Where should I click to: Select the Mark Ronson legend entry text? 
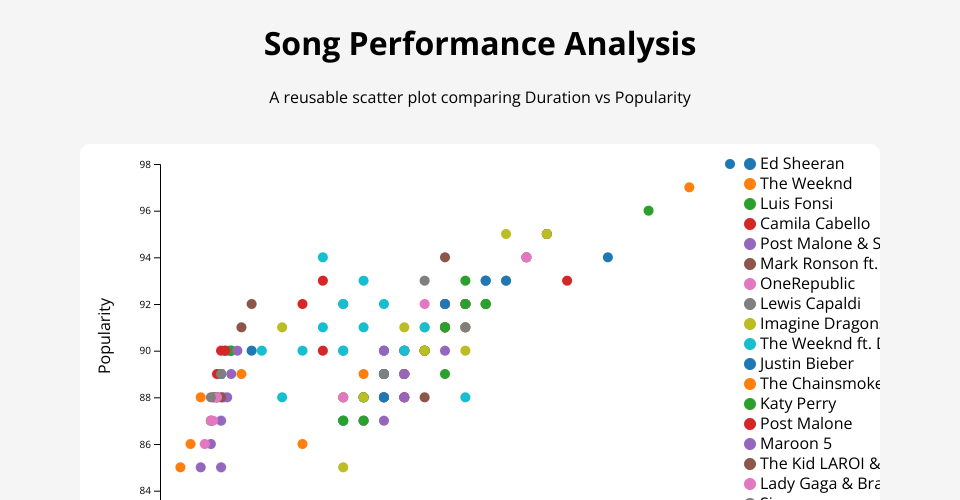click(818, 264)
